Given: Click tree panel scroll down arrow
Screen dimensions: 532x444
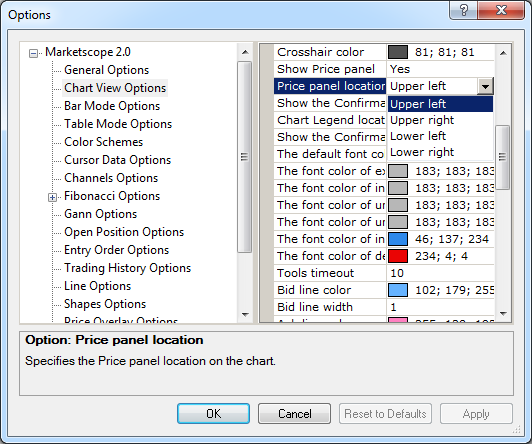Looking at the screenshot, I should point(245,314).
